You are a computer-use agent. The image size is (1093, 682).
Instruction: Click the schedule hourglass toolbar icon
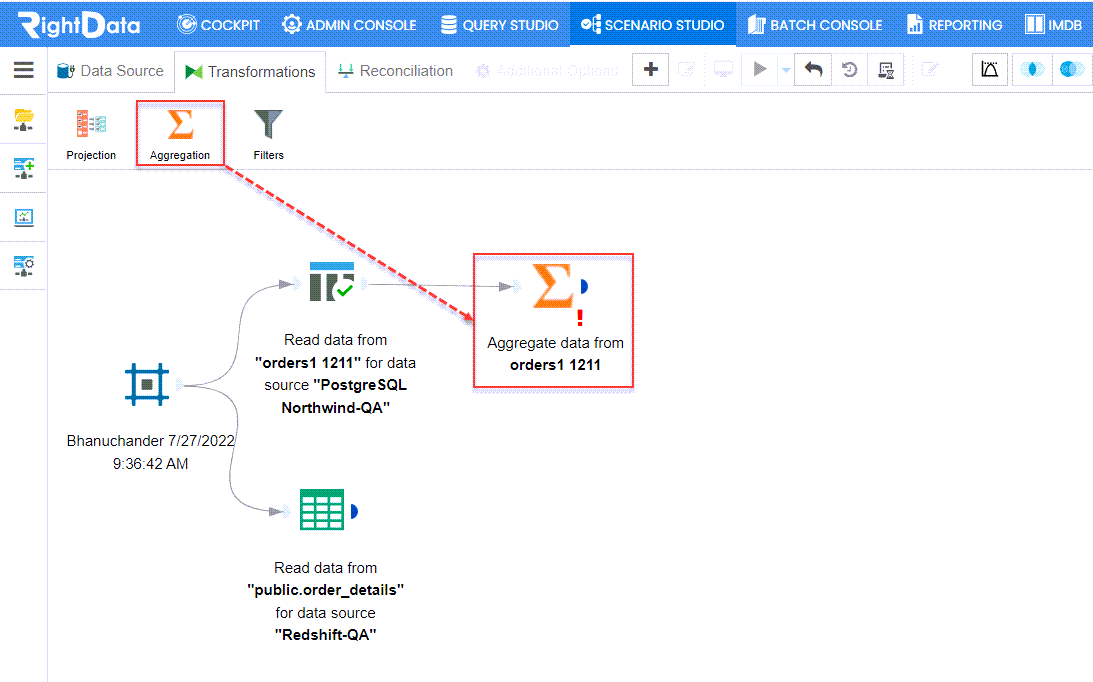click(x=886, y=70)
